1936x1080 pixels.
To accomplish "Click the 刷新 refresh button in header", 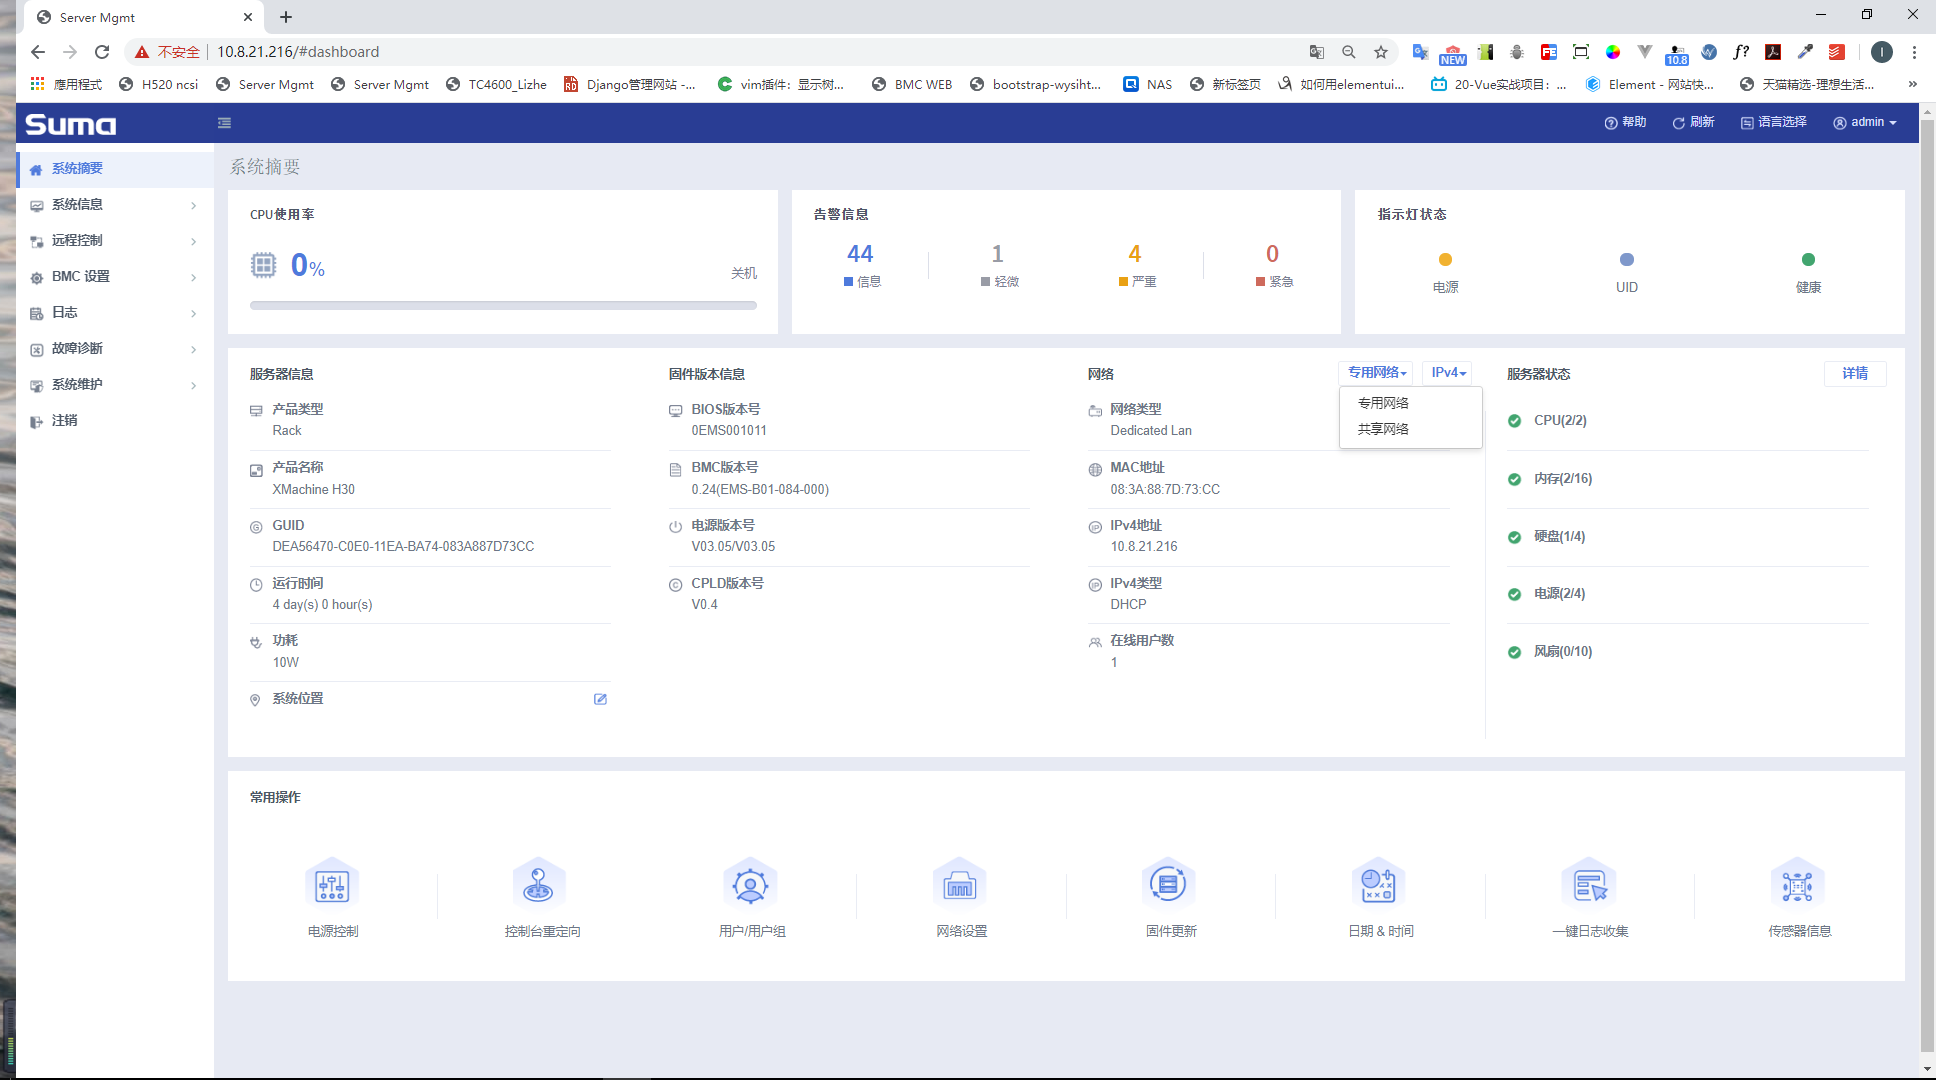I will click(1694, 122).
